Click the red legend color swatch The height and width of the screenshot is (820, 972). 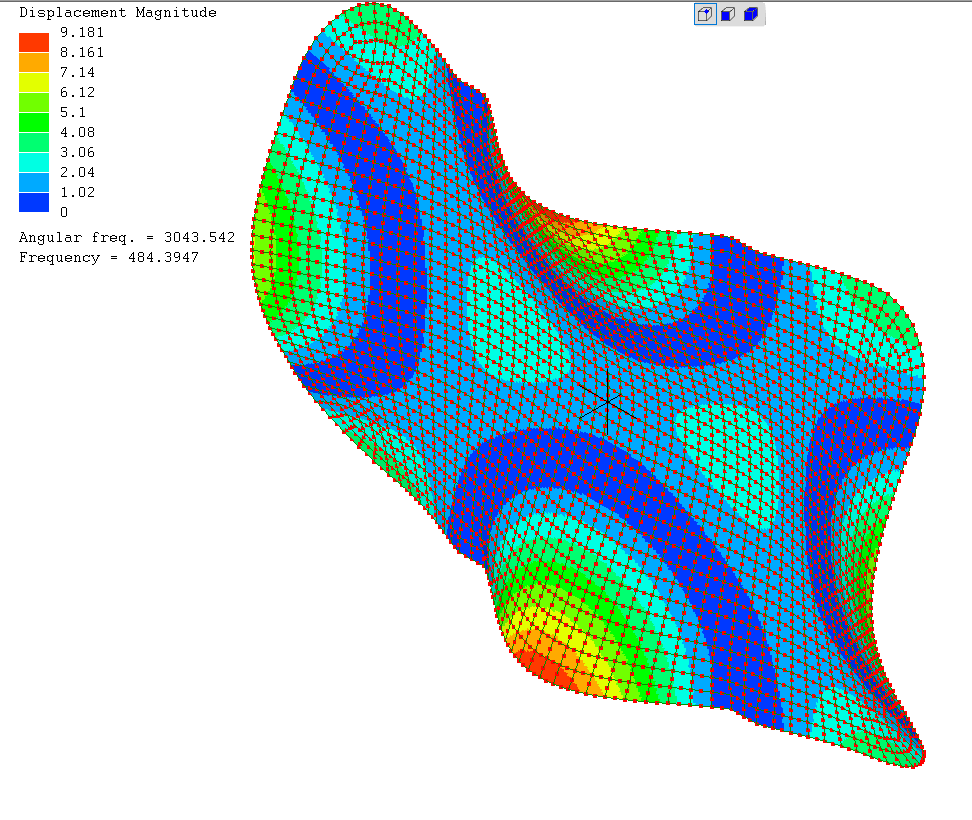point(34,42)
